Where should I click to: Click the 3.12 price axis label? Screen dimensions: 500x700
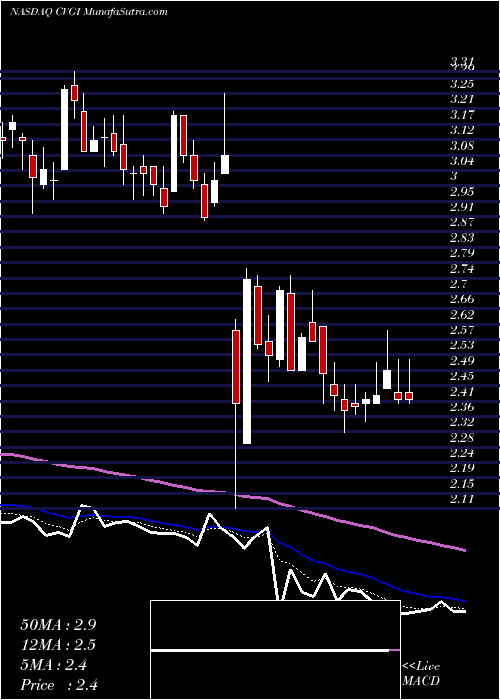pyautogui.click(x=462, y=130)
